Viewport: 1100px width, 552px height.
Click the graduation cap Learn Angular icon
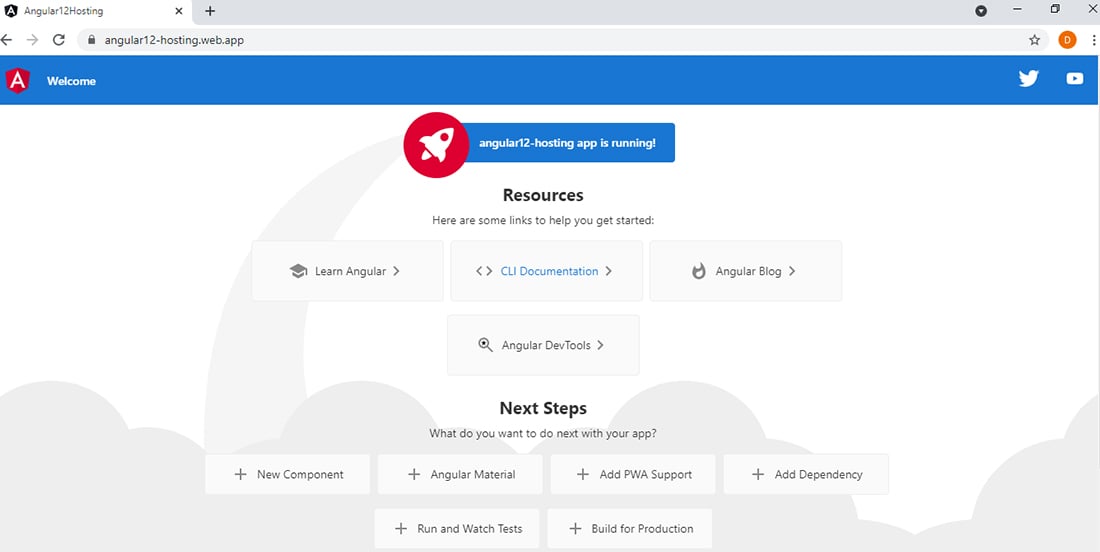pos(298,271)
